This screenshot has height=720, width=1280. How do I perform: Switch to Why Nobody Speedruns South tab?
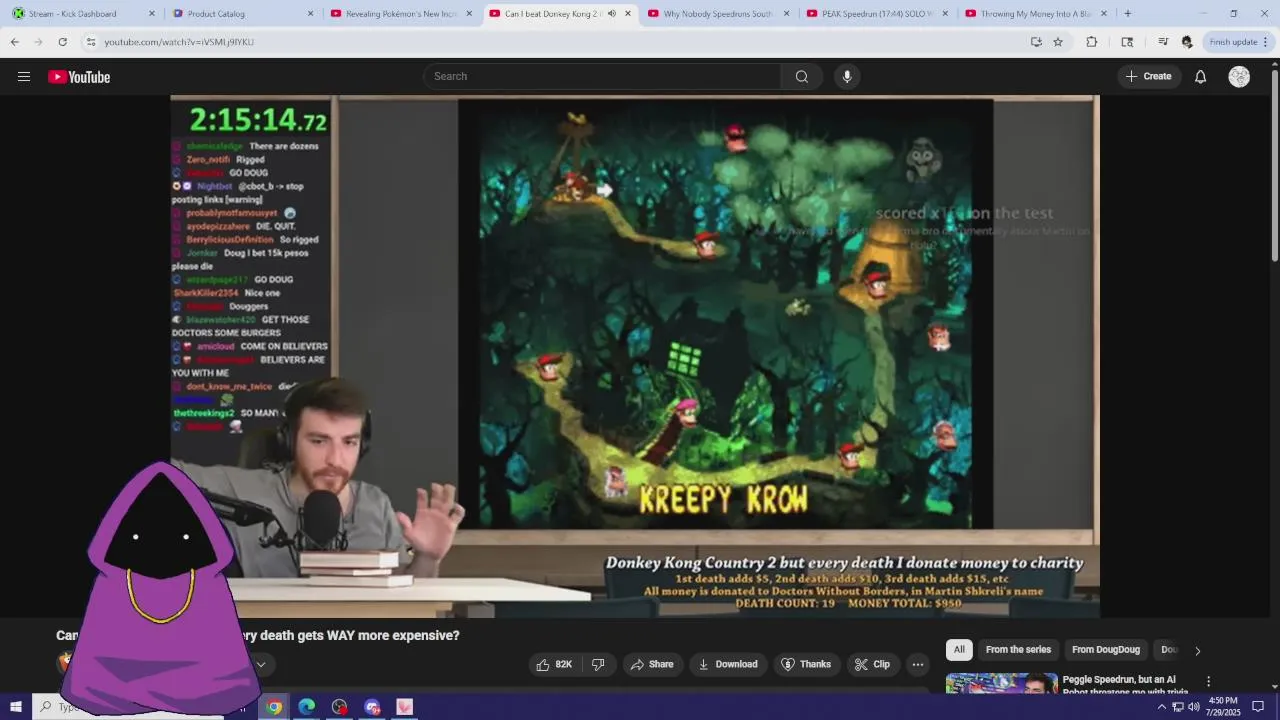[718, 14]
